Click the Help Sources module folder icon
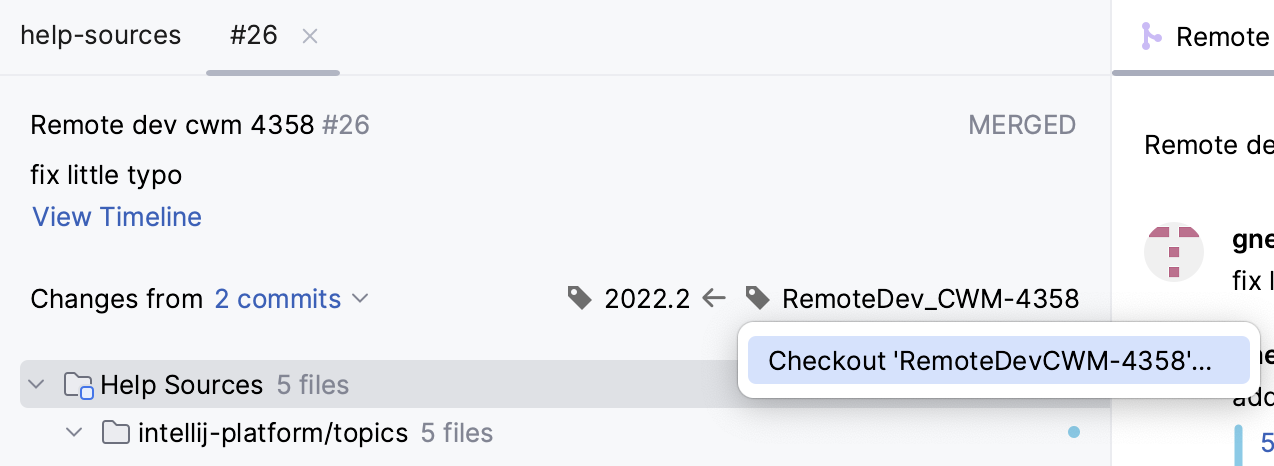Viewport: 1274px width, 466px height. [x=79, y=385]
